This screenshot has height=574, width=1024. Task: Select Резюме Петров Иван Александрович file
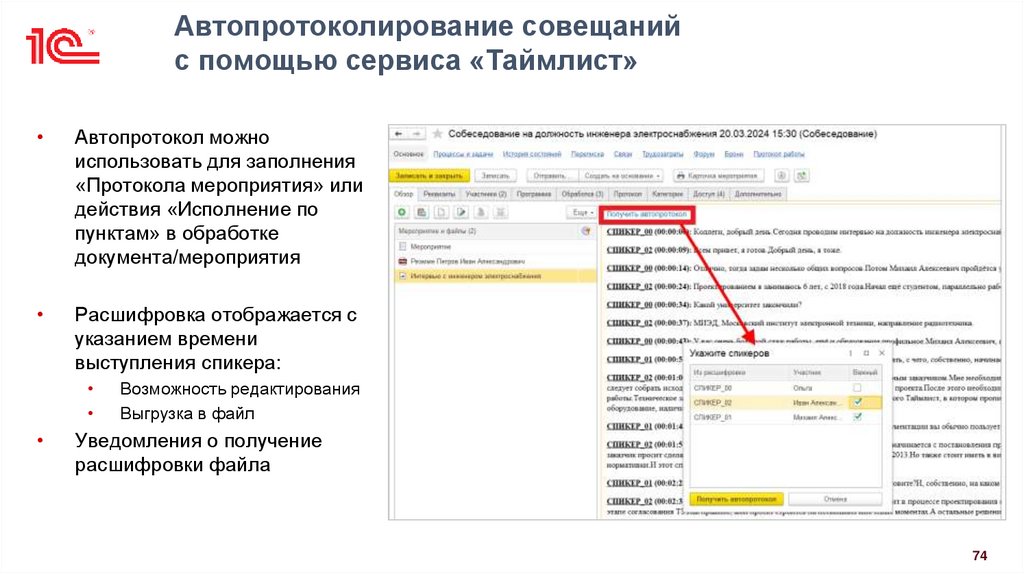click(x=496, y=261)
